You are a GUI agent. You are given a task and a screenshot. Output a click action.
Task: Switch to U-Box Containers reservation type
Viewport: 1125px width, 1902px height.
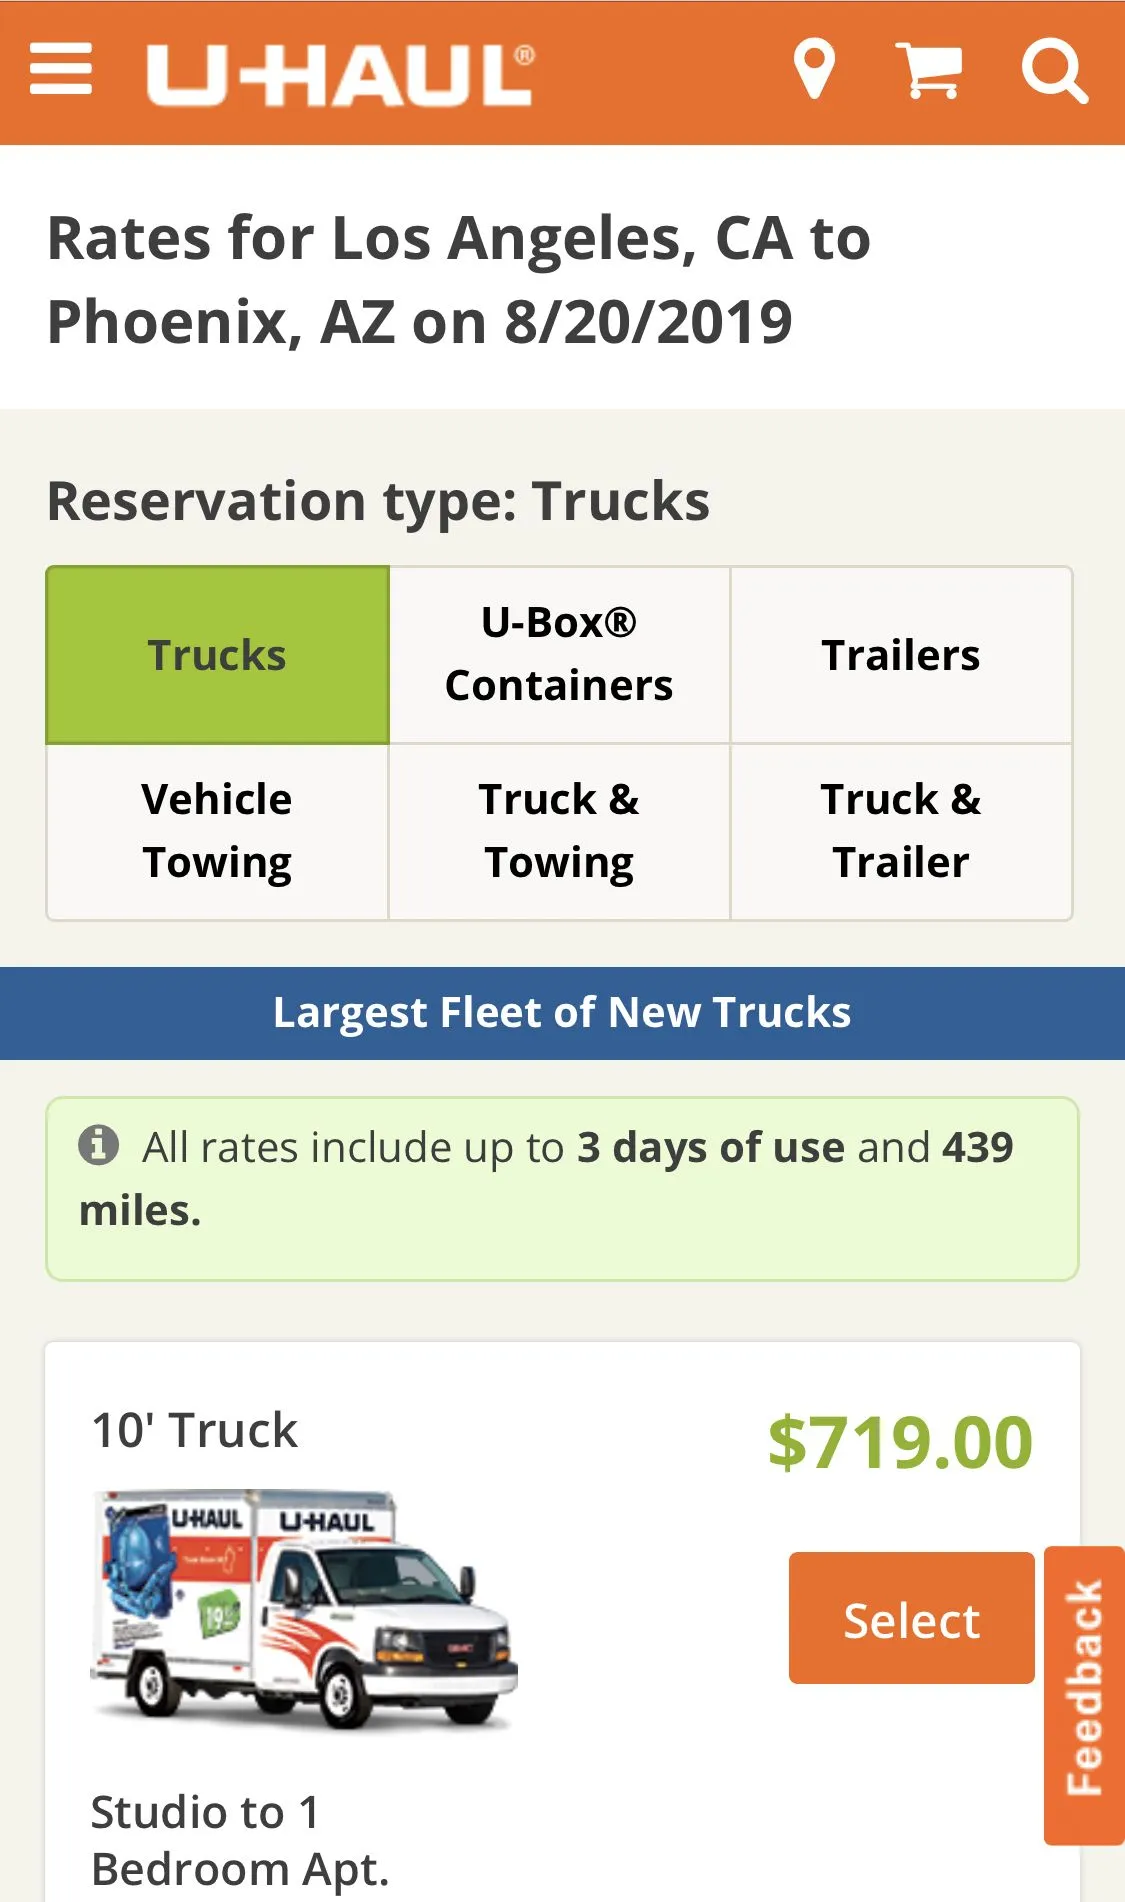point(559,655)
